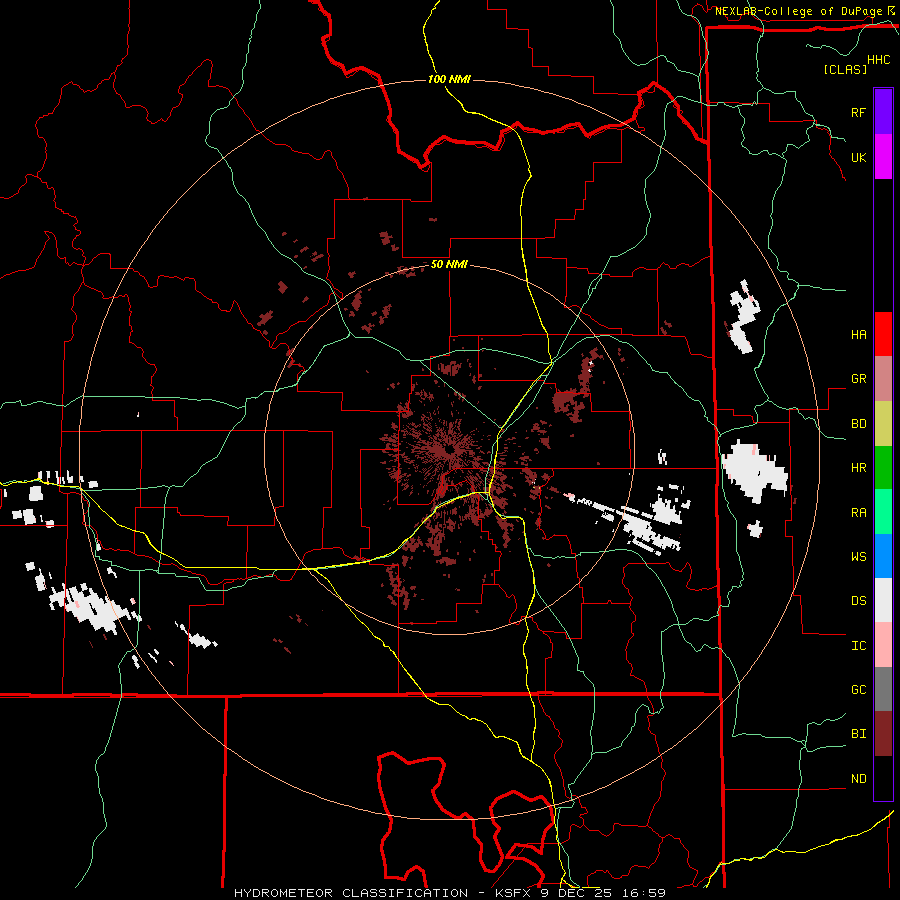Select the white DS legend swatch

(883, 600)
